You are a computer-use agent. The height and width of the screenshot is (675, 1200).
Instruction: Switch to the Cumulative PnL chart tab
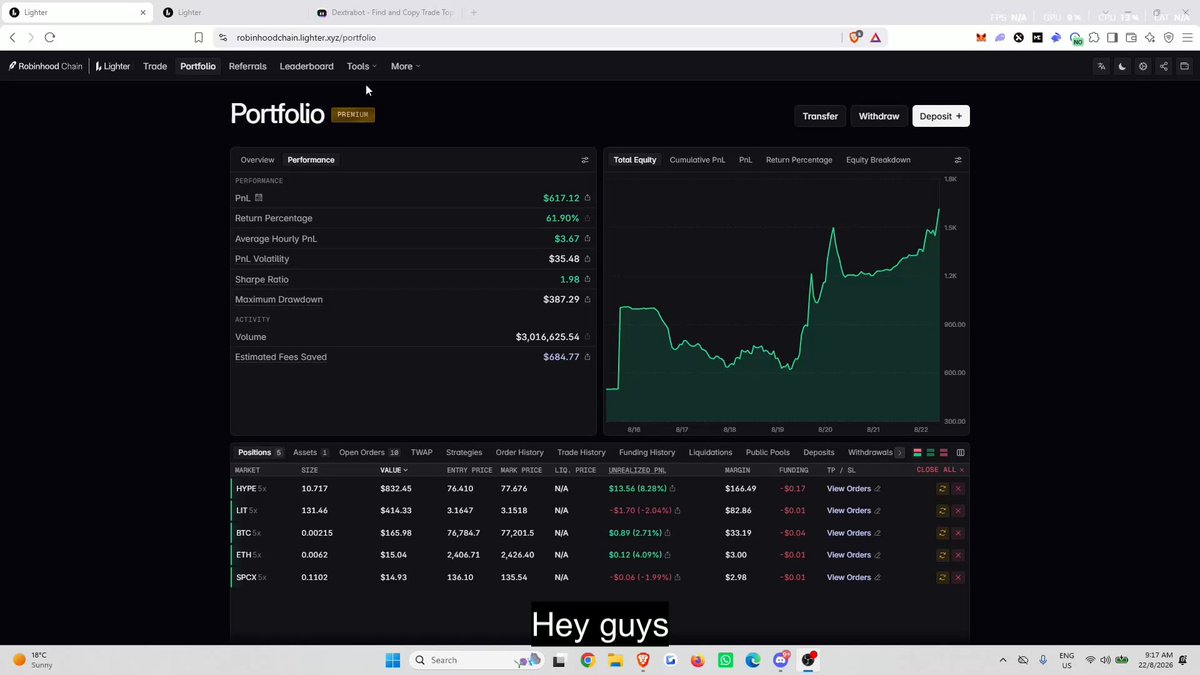point(697,160)
